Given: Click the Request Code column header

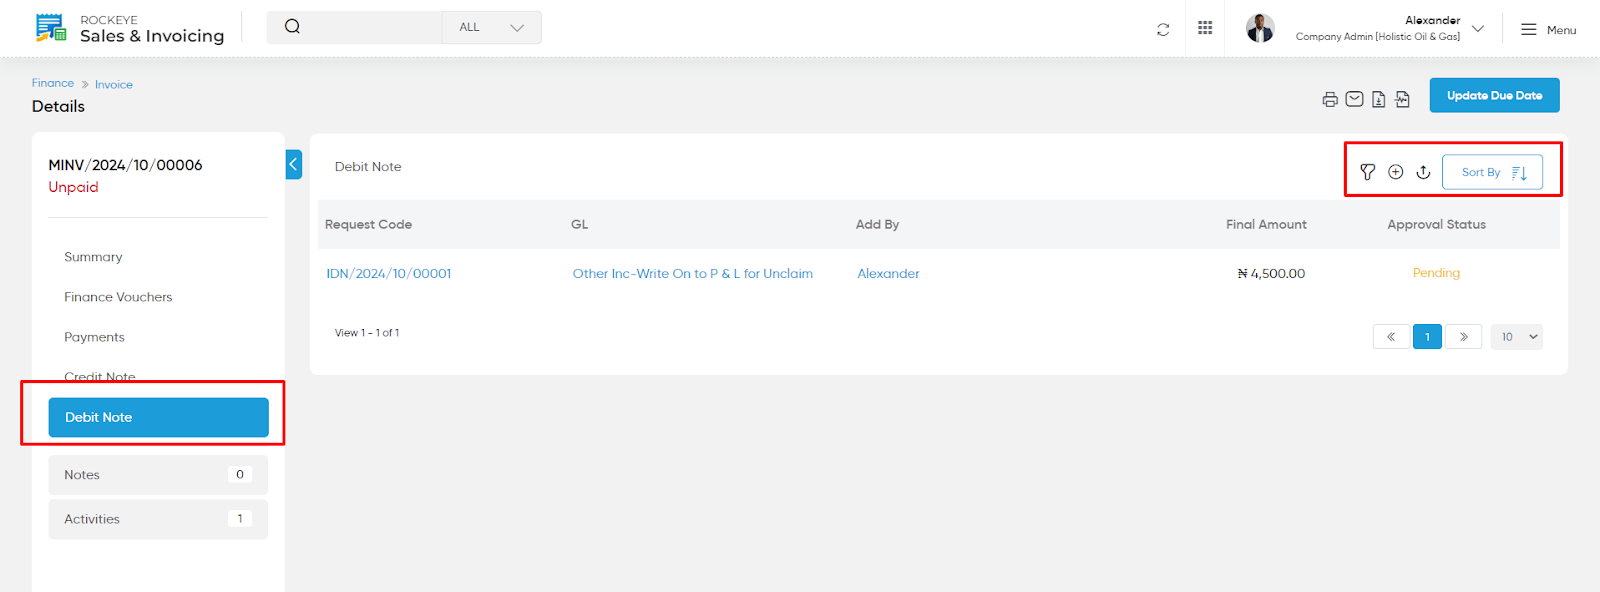Looking at the screenshot, I should 368,224.
